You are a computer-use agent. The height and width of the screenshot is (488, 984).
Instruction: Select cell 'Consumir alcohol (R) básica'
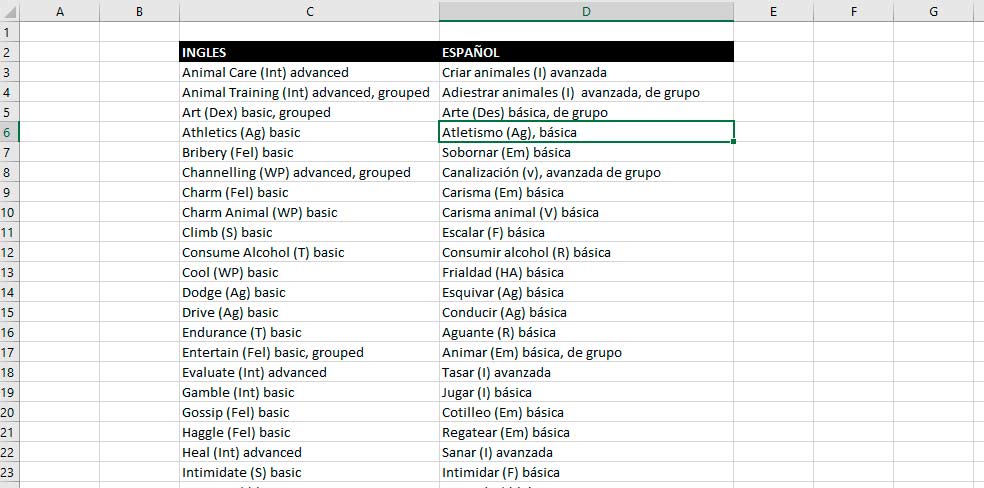pyautogui.click(x=586, y=252)
